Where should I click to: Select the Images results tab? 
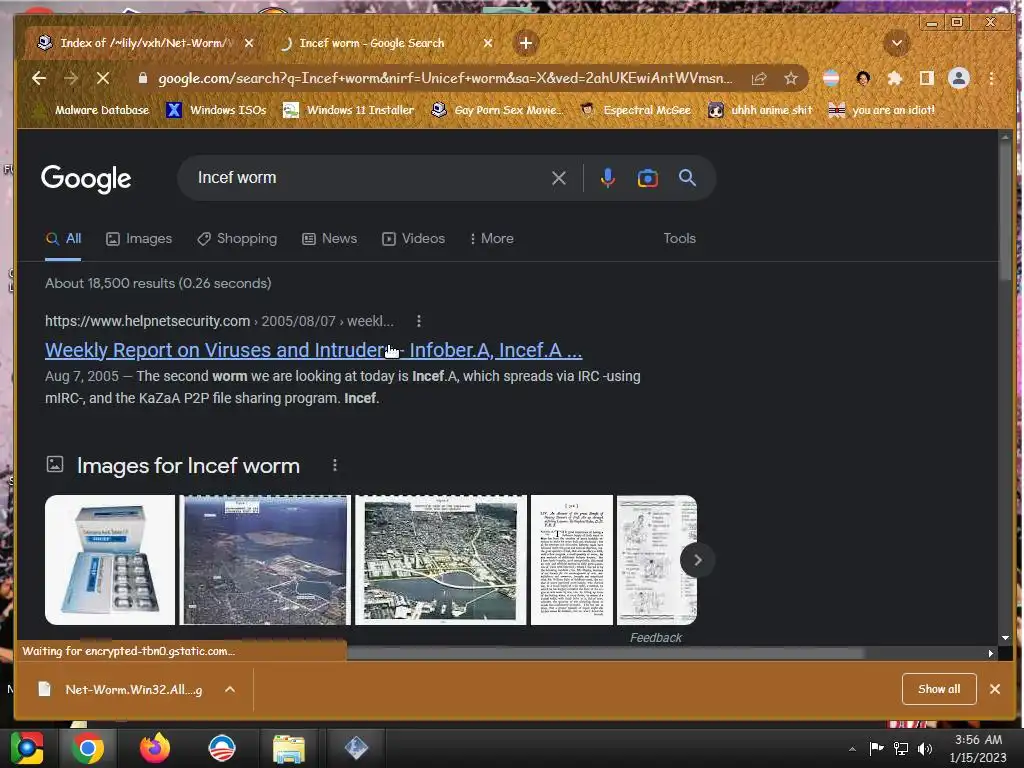pyautogui.click(x=139, y=238)
